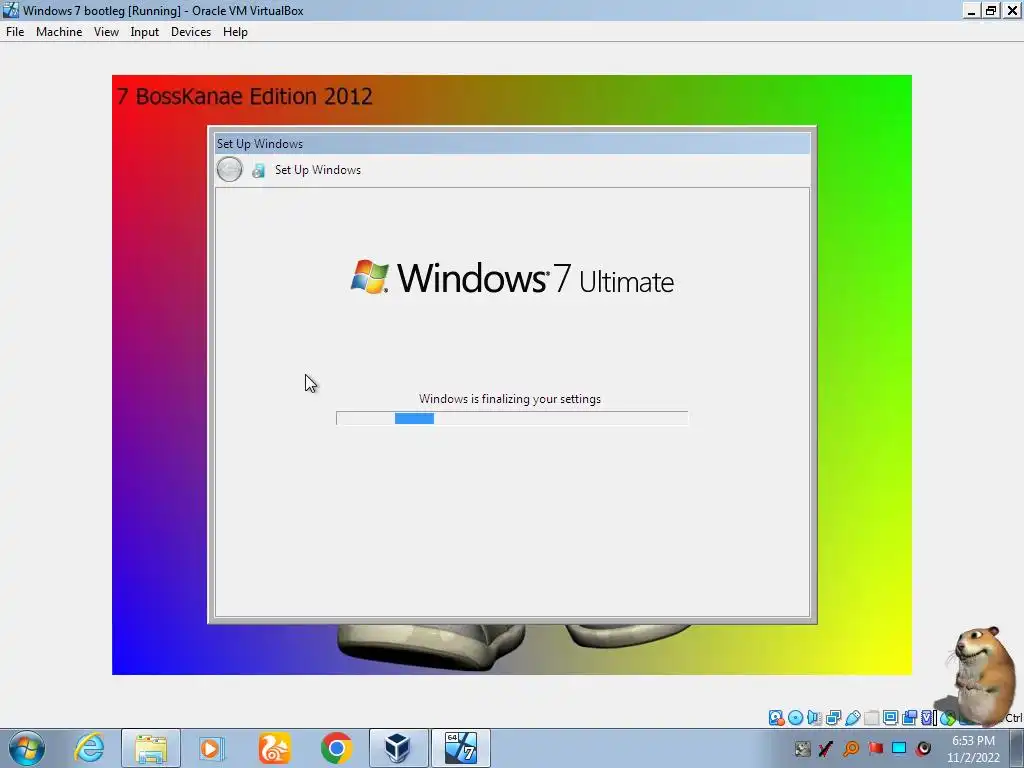Click the finalizing settings progress bar
Viewport: 1024px width, 768px height.
[512, 418]
